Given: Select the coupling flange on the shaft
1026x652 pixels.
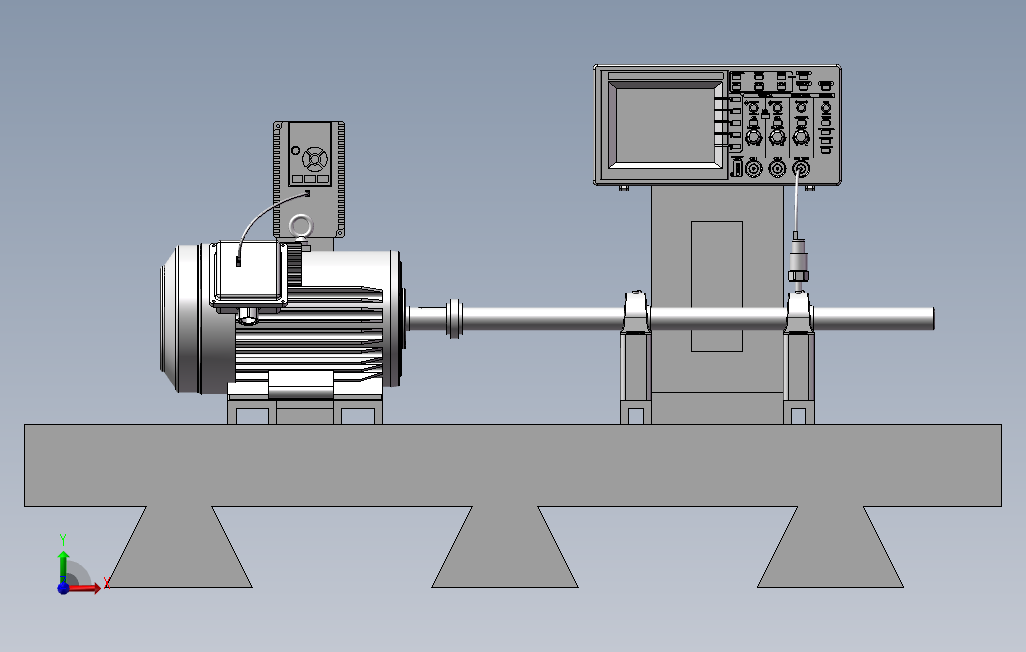Looking at the screenshot, I should (455, 318).
